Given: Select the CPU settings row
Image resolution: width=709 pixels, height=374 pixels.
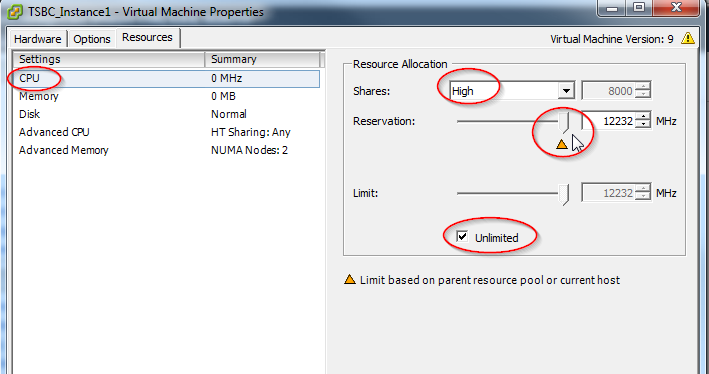Looking at the screenshot, I should (x=166, y=78).
